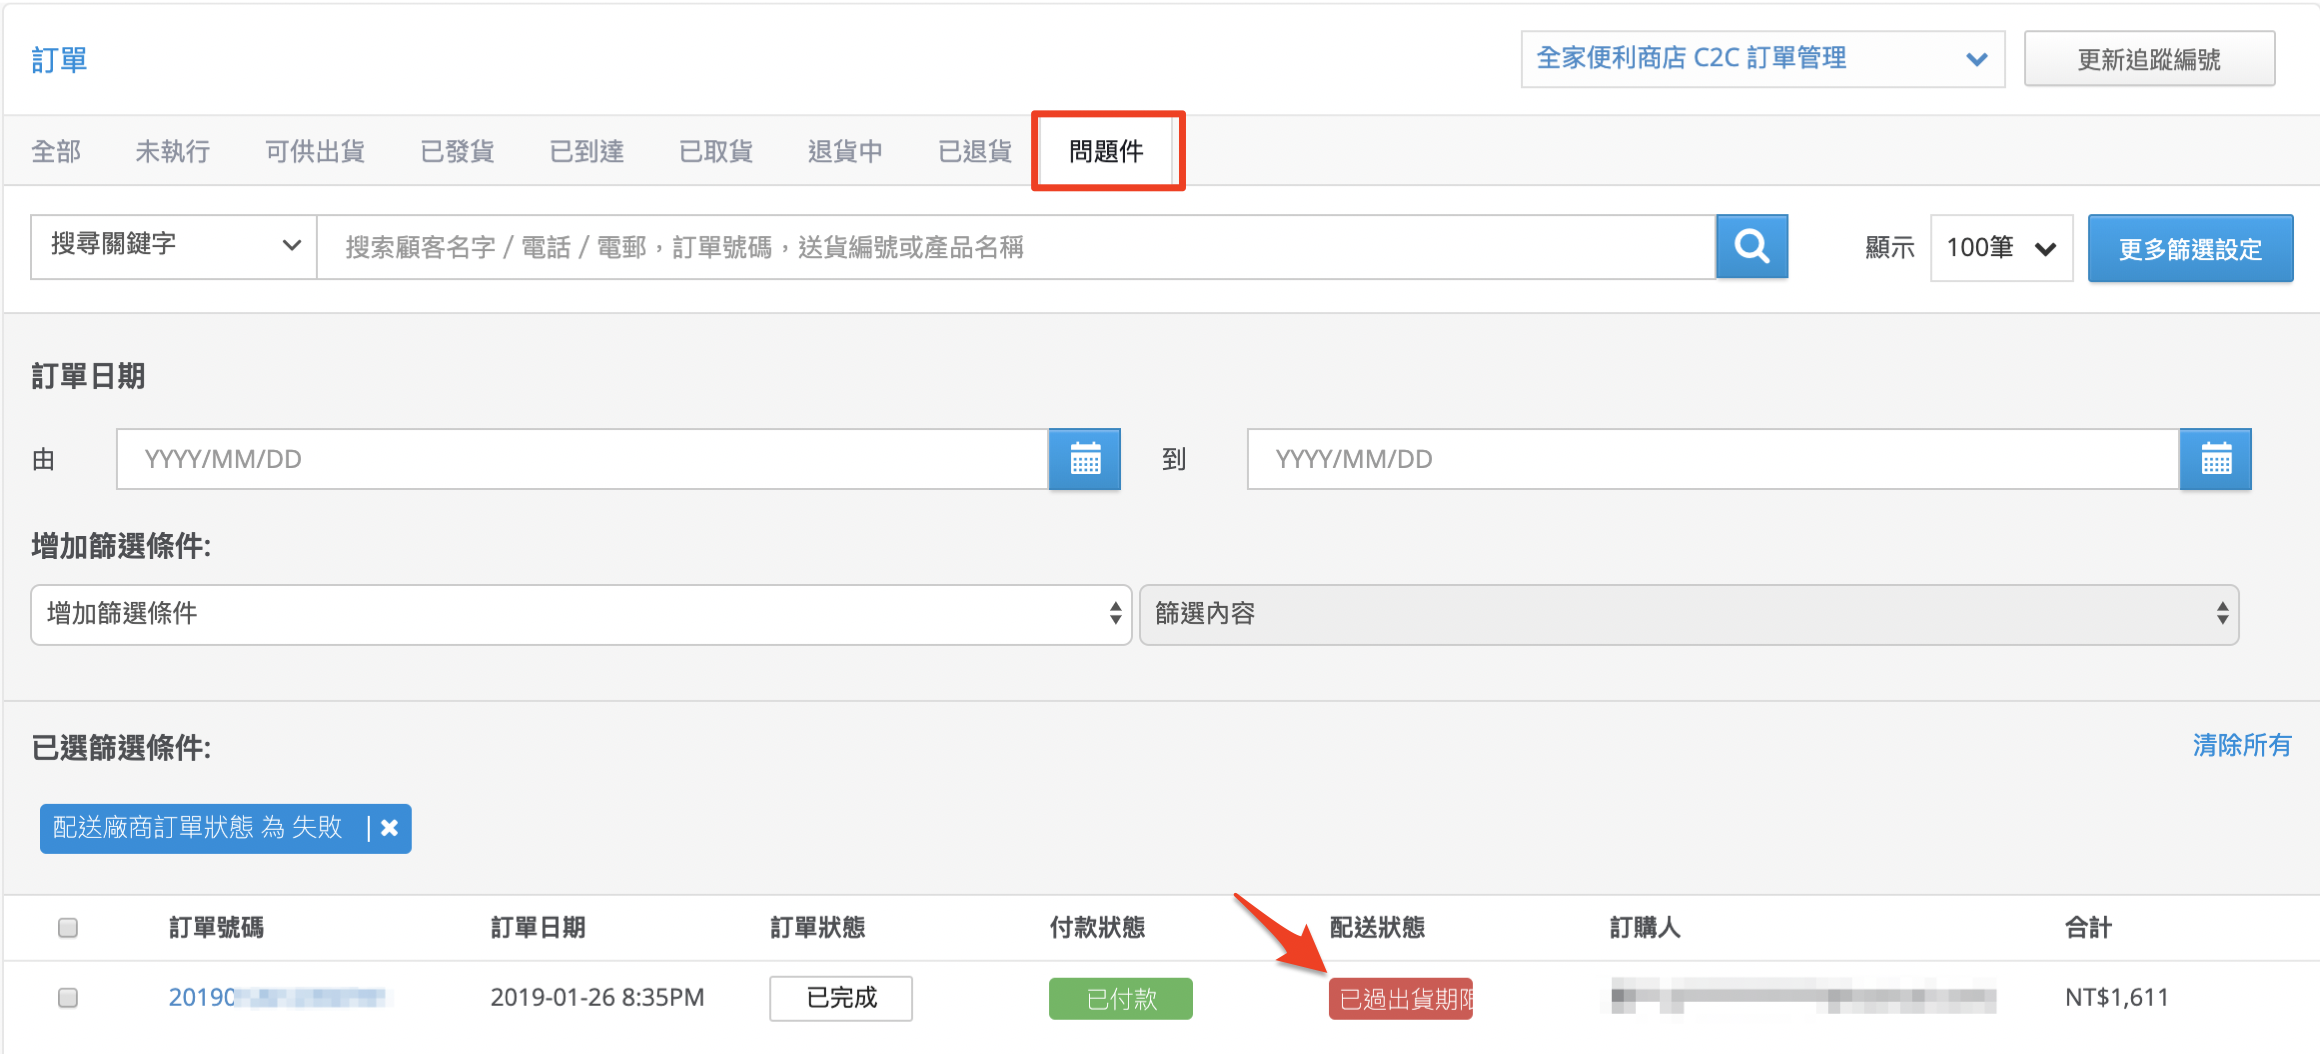Switch to the 已發貨 tab
The width and height of the screenshot is (2320, 1054).
[457, 151]
